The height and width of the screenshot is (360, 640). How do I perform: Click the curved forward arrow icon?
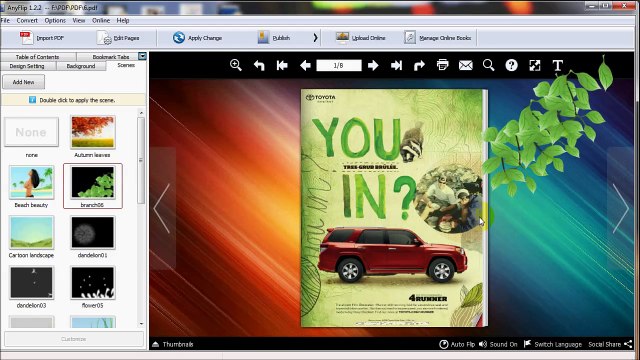[x=419, y=65]
